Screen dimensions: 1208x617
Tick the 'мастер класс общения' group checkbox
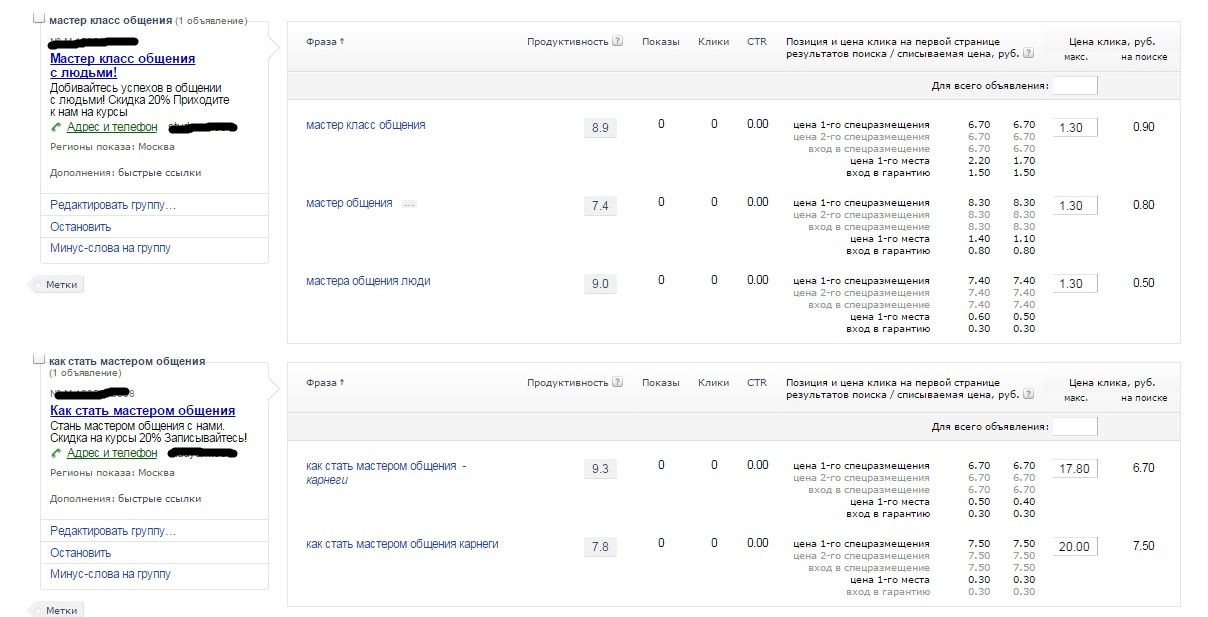[39, 19]
